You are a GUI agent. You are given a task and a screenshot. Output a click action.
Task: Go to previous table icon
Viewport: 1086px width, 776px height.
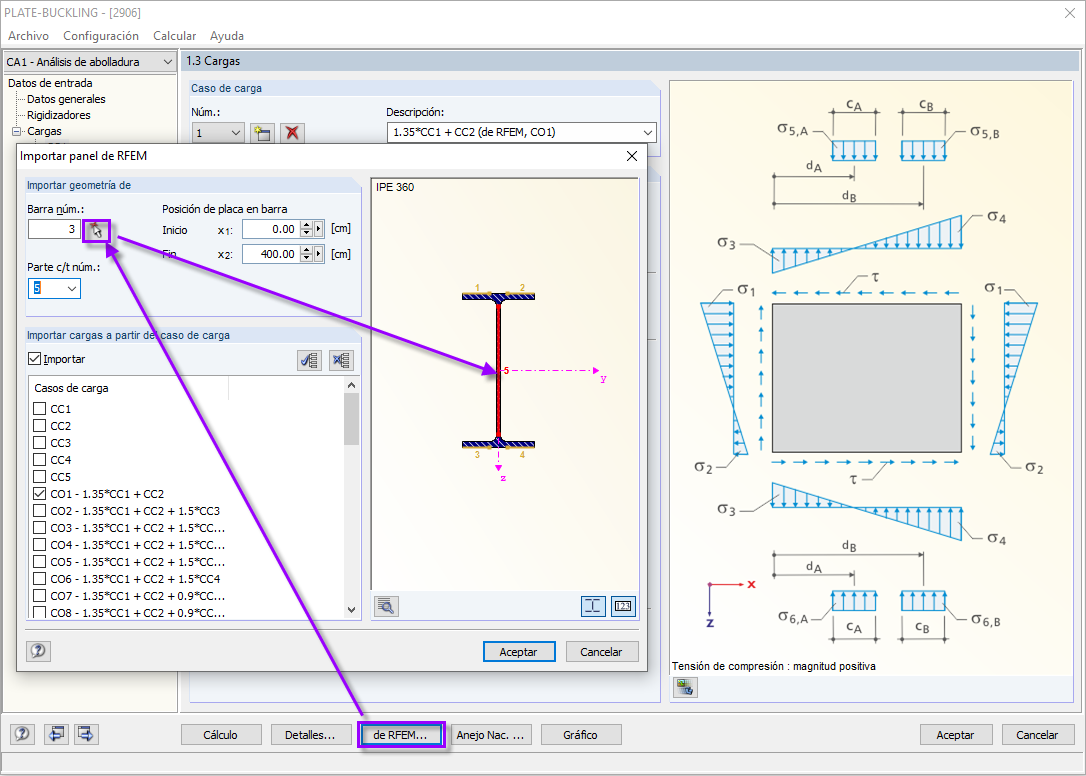[x=56, y=734]
